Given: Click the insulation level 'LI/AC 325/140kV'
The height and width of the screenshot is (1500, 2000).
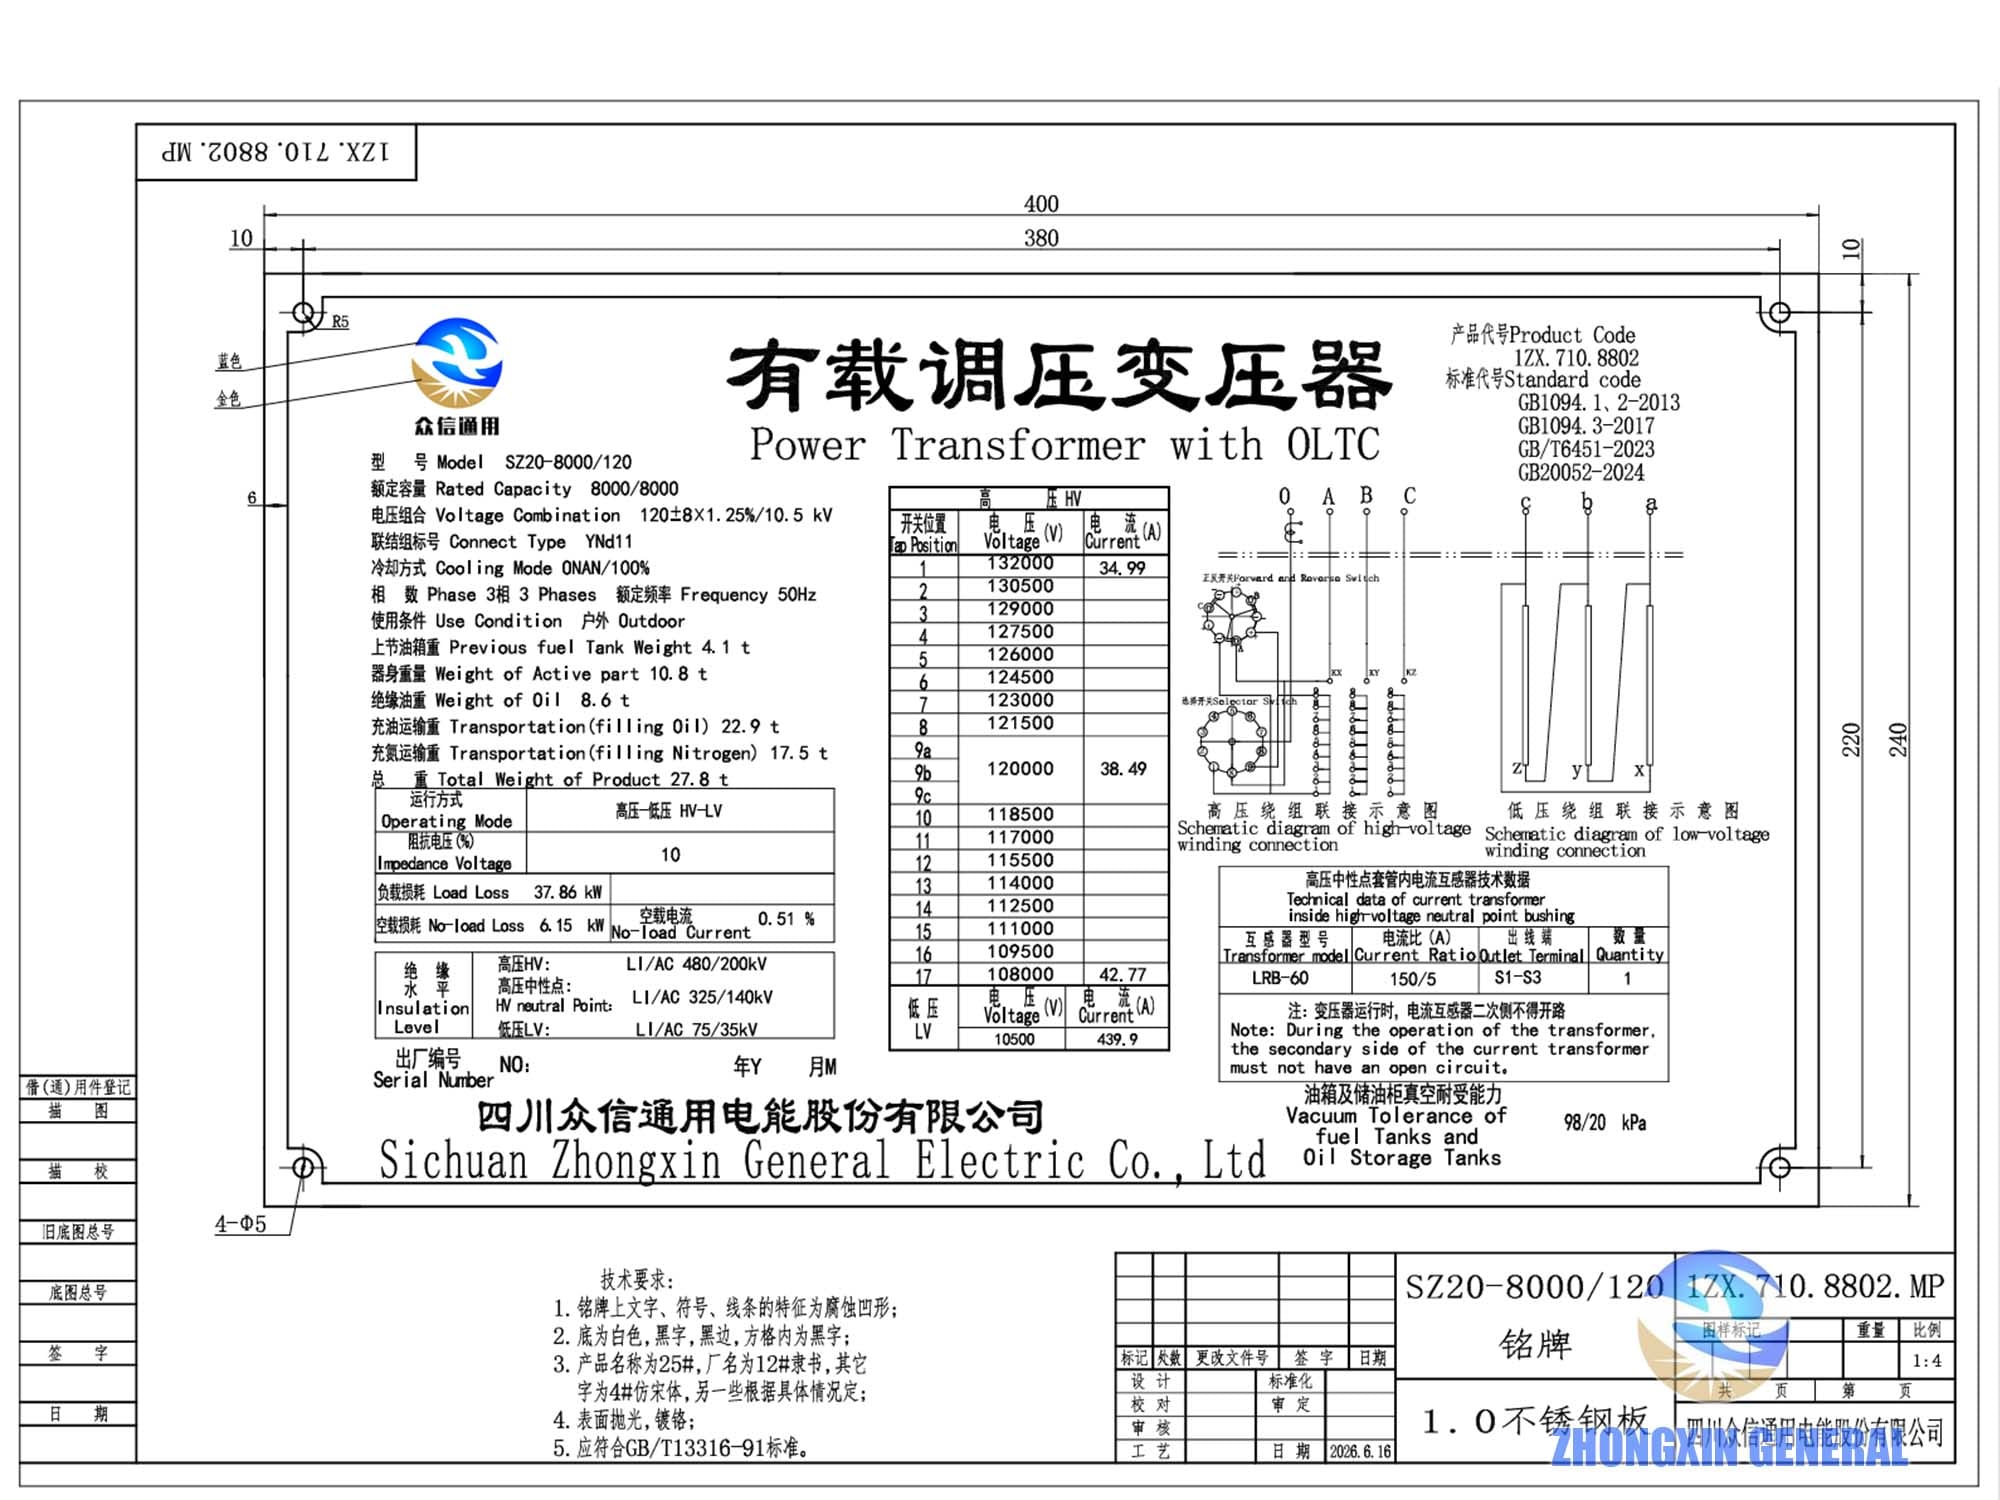Looking at the screenshot, I should 702,998.
